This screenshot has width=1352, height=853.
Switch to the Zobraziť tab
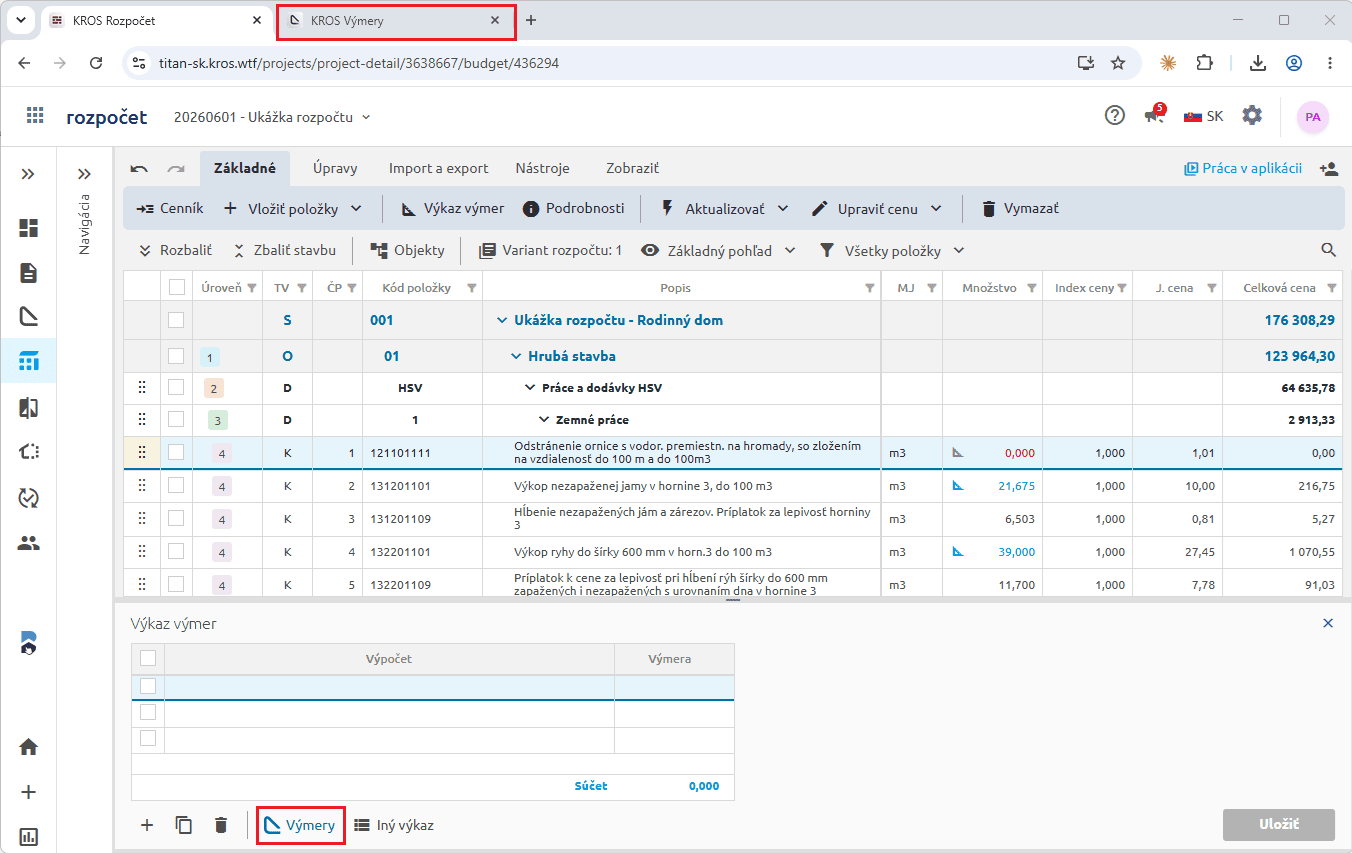pyautogui.click(x=632, y=169)
